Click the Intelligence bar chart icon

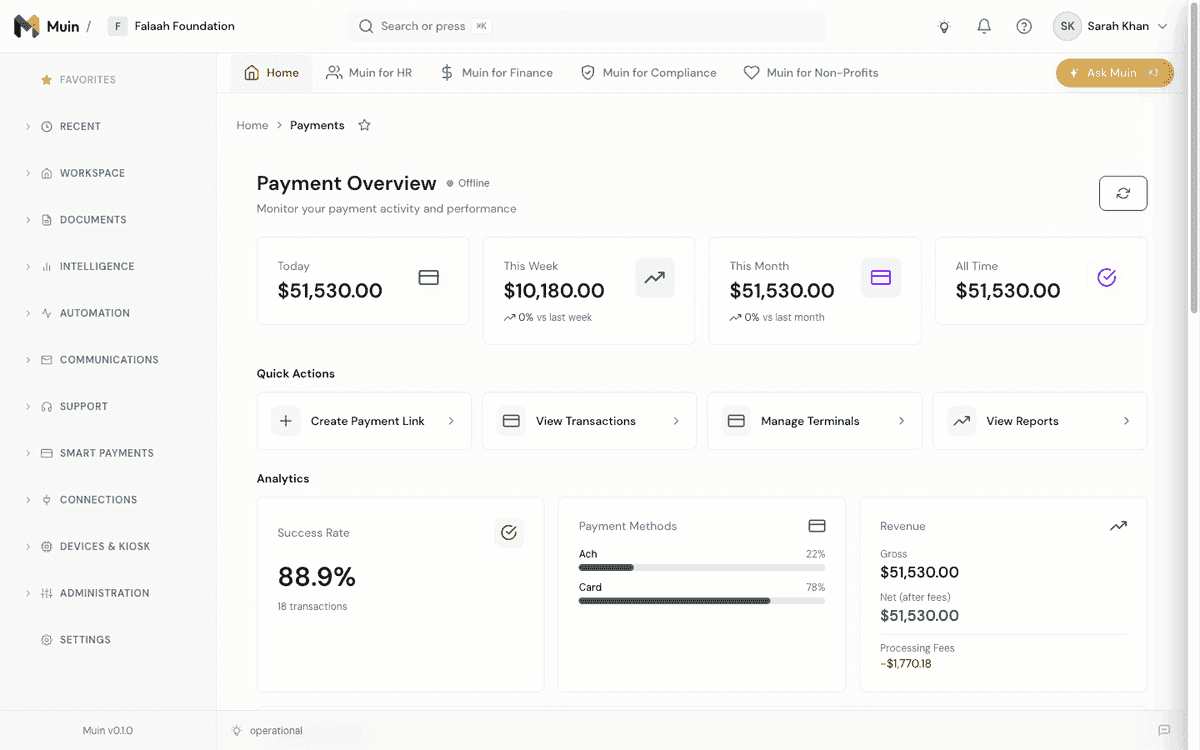pos(46,267)
